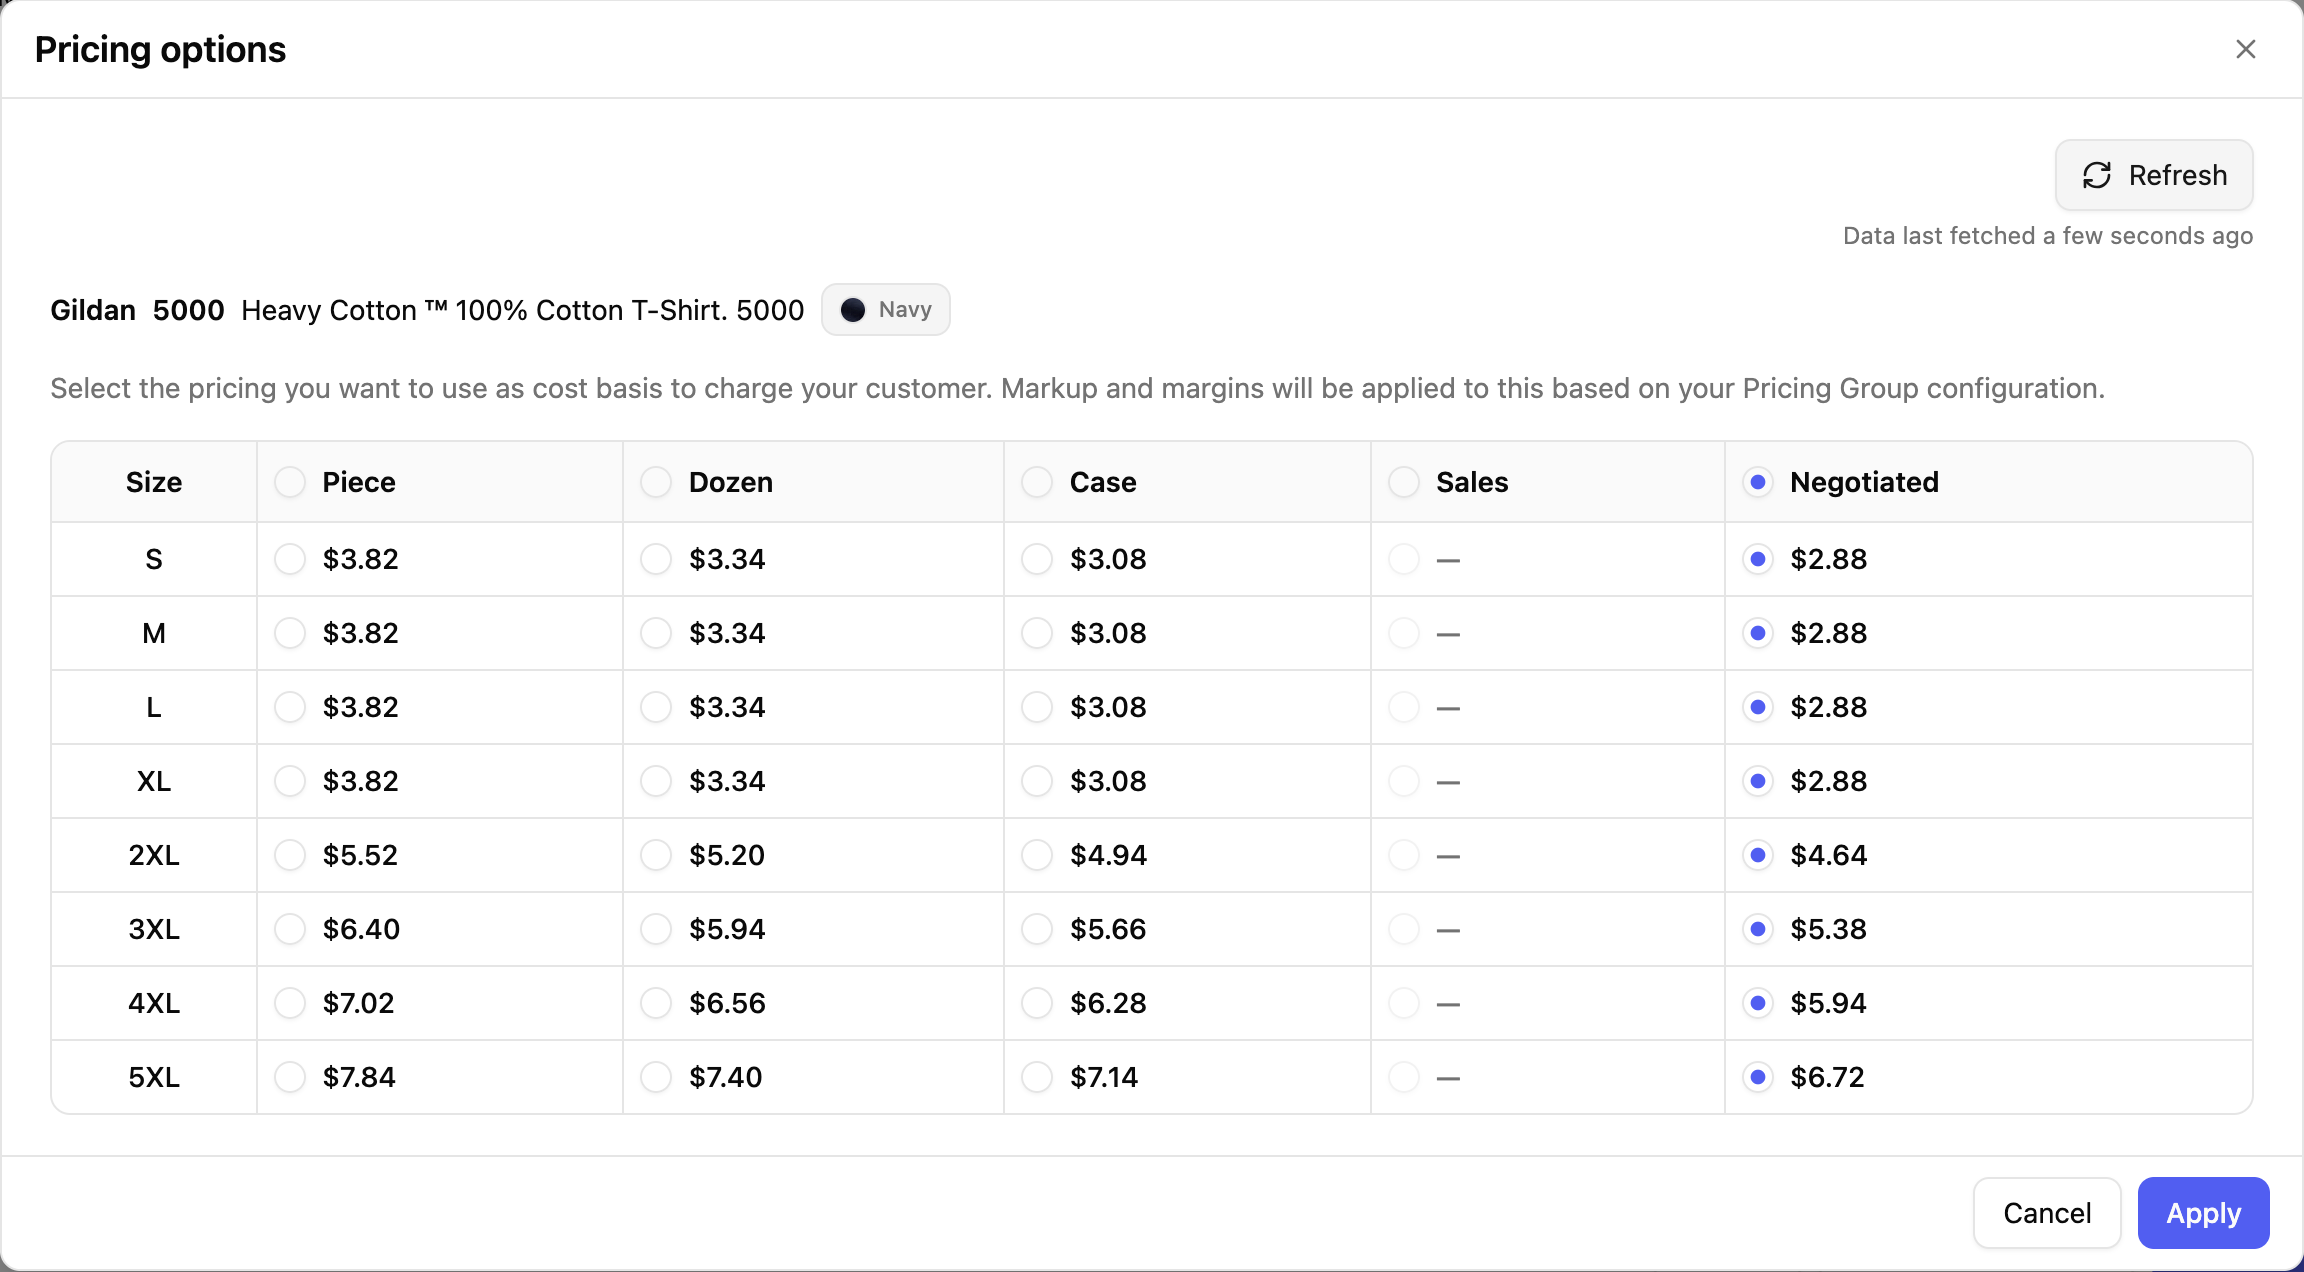Image resolution: width=2304 pixels, height=1272 pixels.
Task: Click the 'Pricing options' dialog title
Action: [x=160, y=49]
